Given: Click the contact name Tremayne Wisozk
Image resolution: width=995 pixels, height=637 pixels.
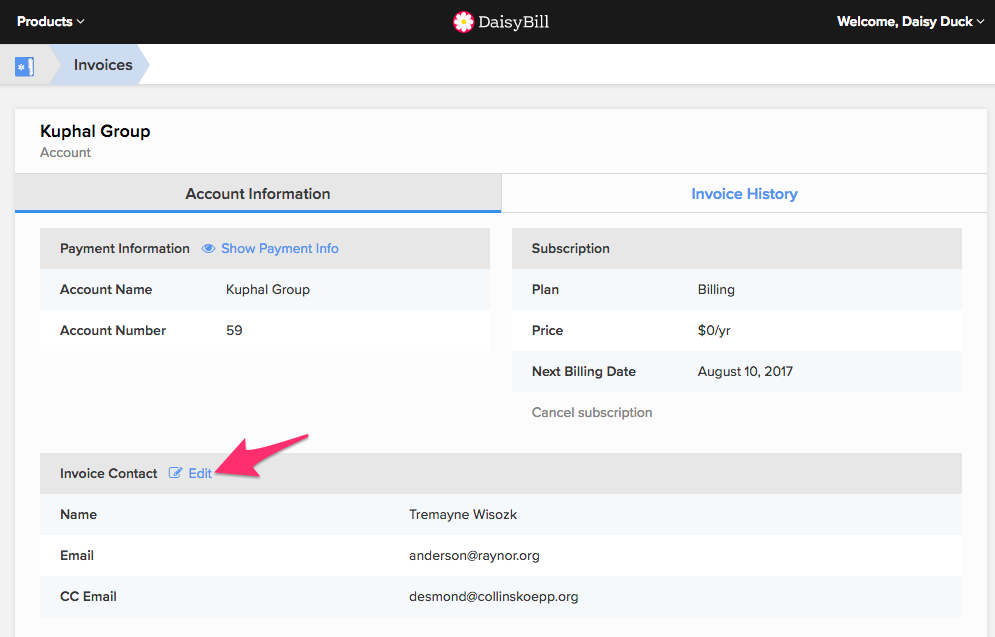Looking at the screenshot, I should [463, 515].
